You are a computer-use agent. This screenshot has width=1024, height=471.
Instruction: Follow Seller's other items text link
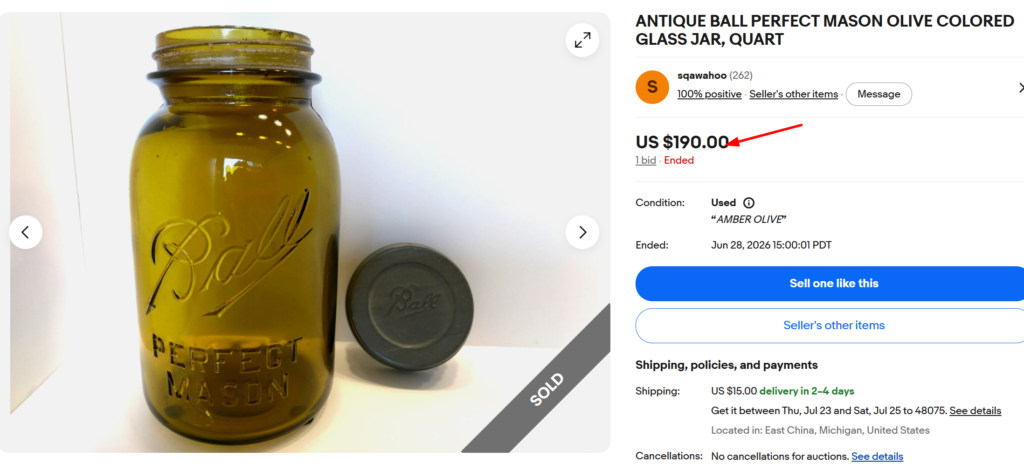(x=793, y=94)
